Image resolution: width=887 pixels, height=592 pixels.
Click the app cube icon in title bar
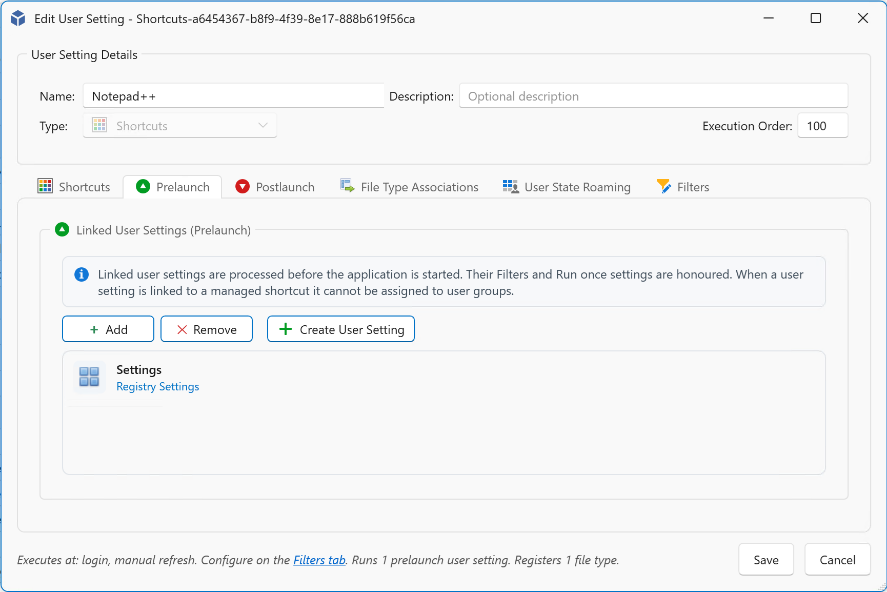(18, 18)
